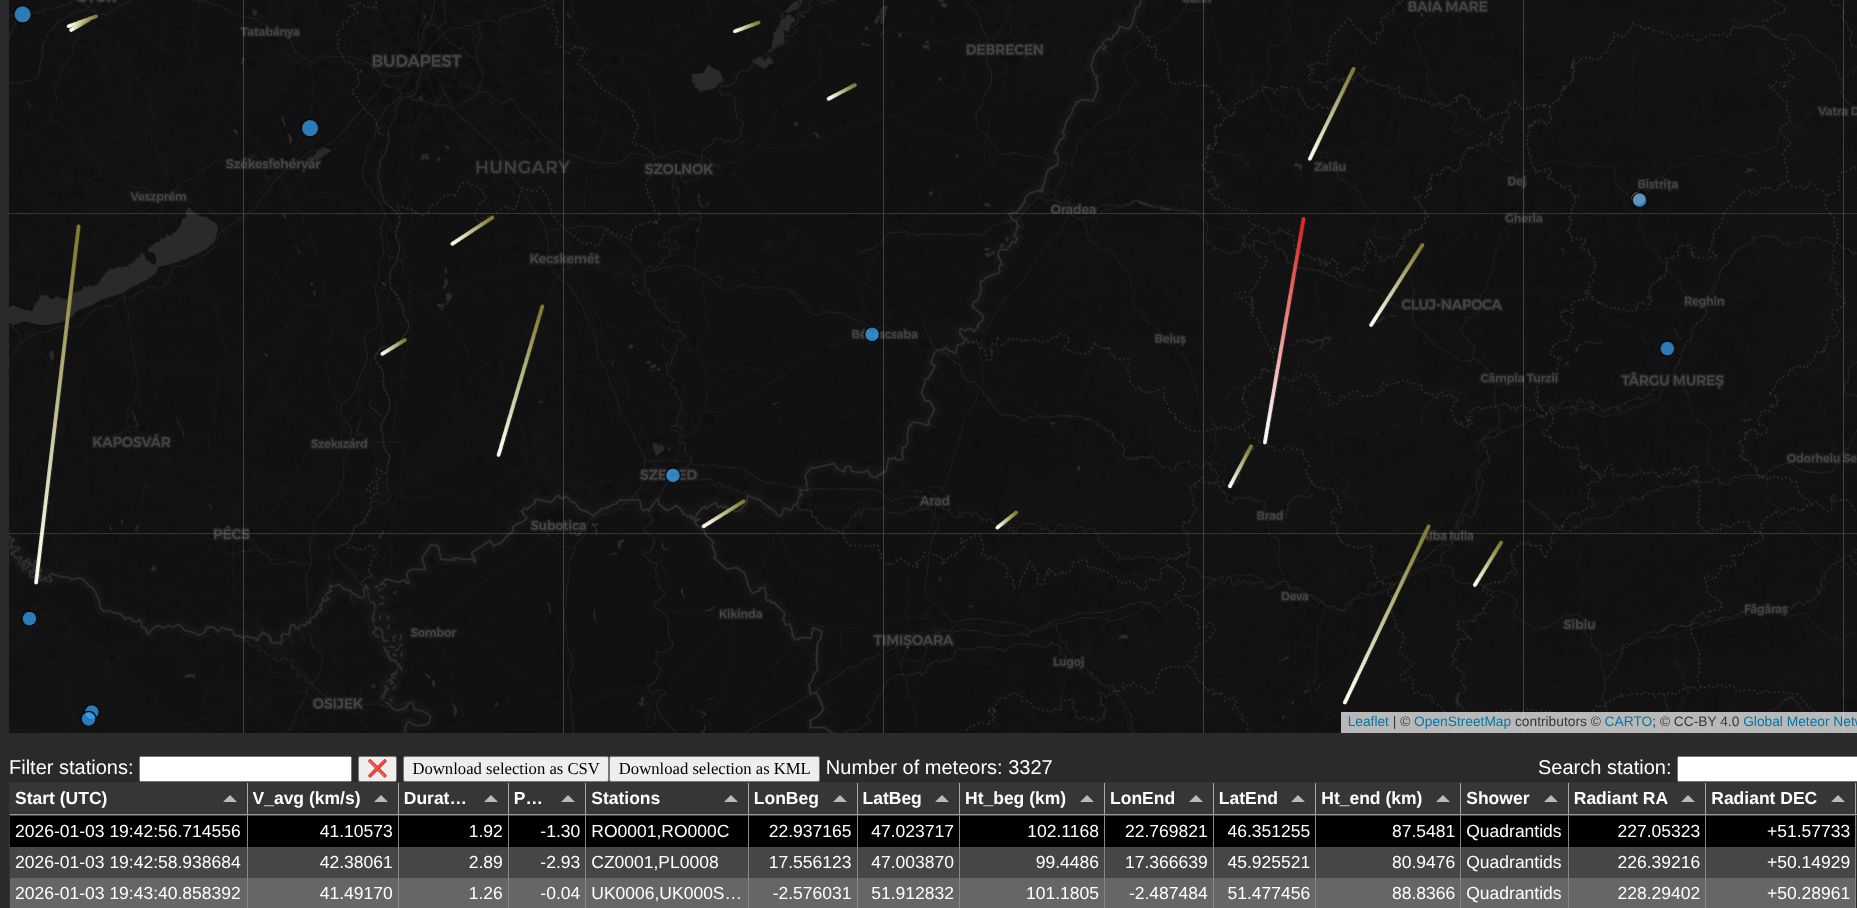This screenshot has width=1857, height=908.
Task: Click the station marker near Târgu Mureș
Action: click(1667, 348)
